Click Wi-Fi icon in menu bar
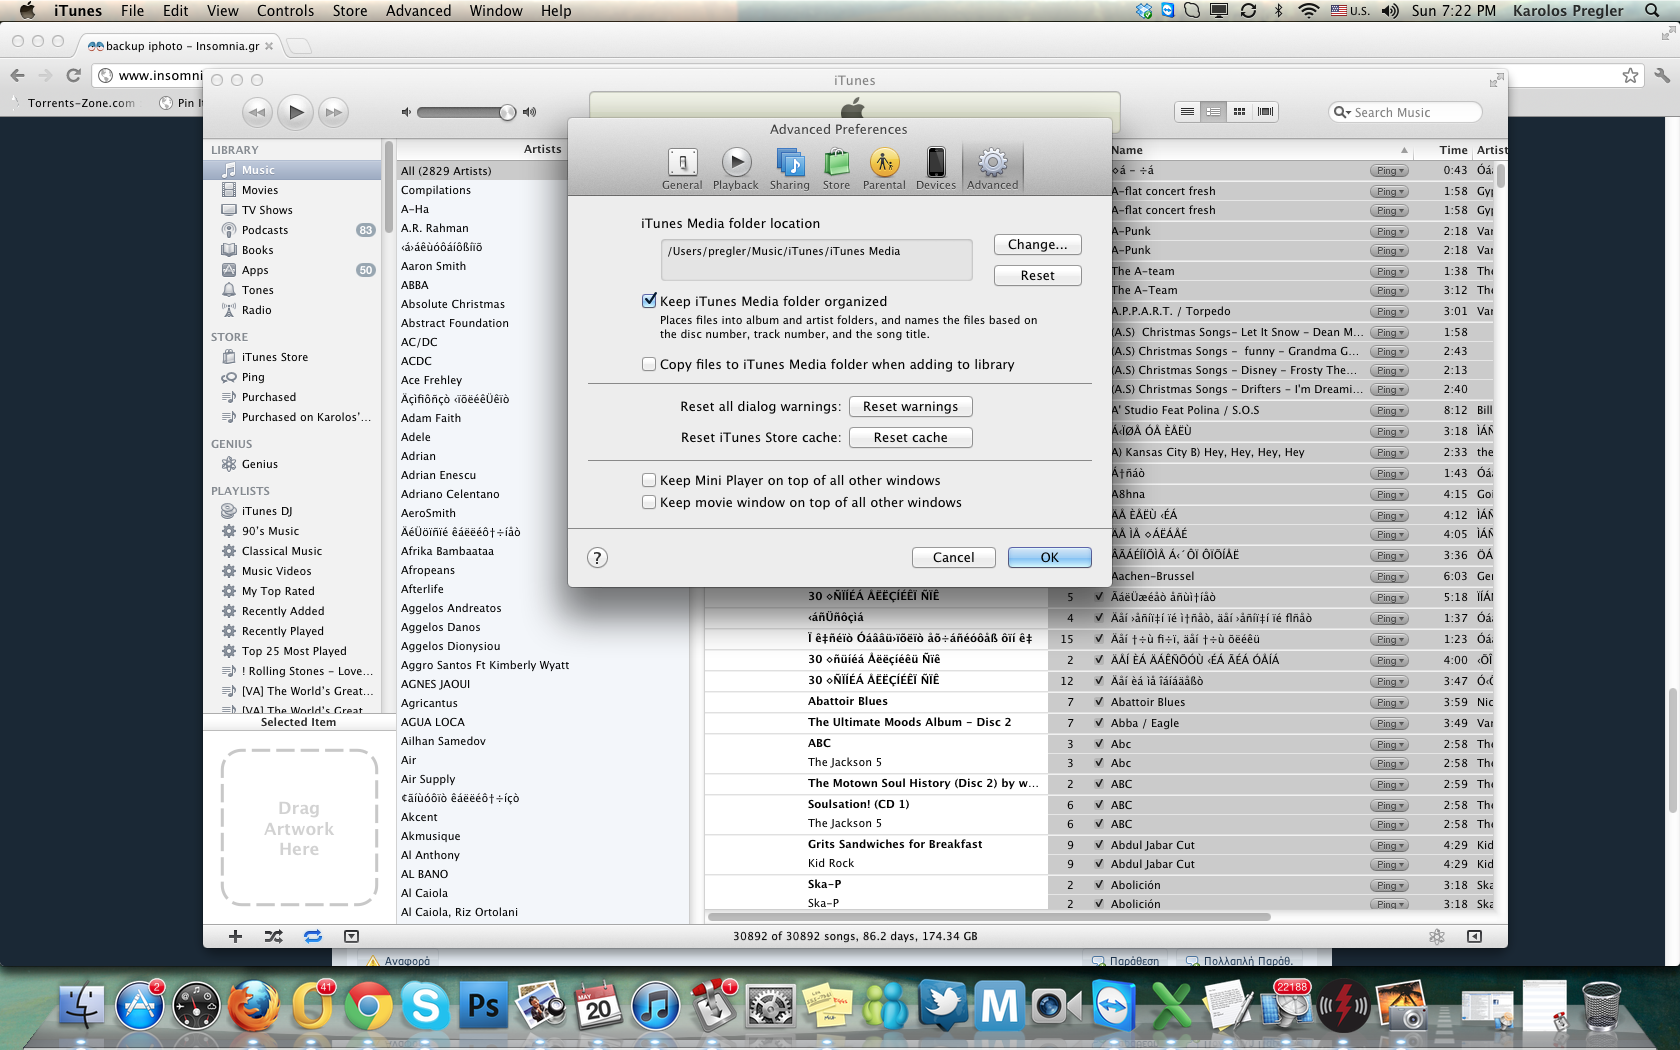1680x1050 pixels. click(1308, 11)
